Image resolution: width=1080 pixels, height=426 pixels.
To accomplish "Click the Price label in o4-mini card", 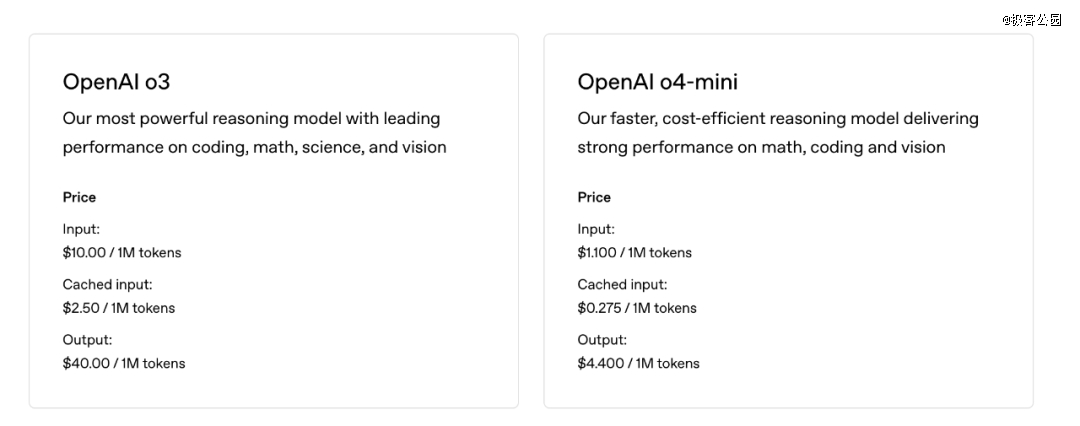I will click(594, 197).
